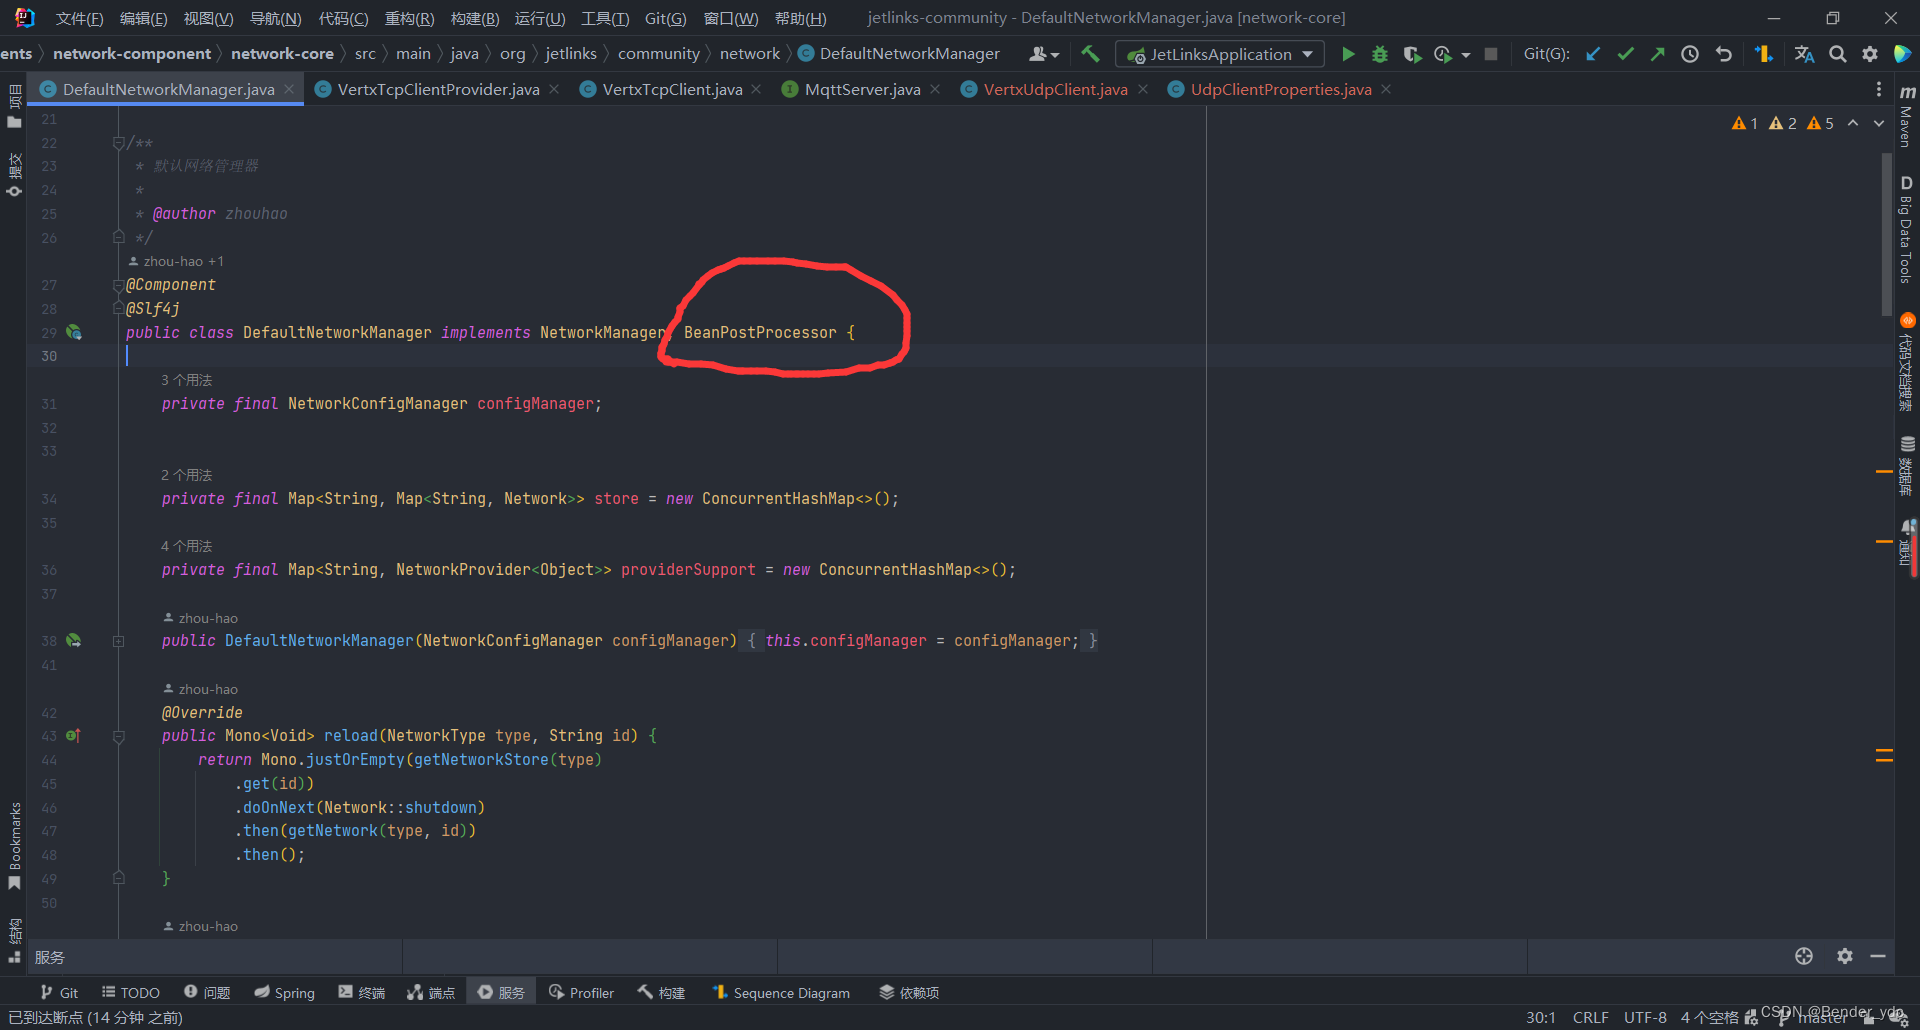Screen dimensions: 1920x1030
Task: Click the override gutter icon on line 43
Action: pyautogui.click(x=73, y=735)
